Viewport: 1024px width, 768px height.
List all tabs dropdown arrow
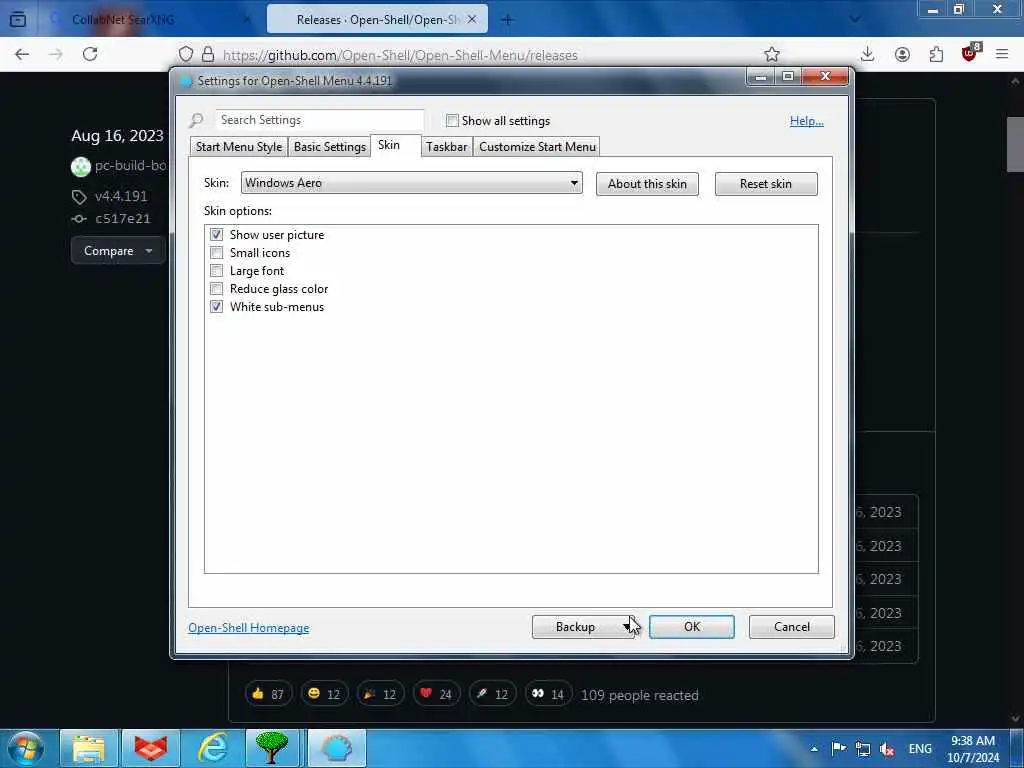click(x=854, y=19)
